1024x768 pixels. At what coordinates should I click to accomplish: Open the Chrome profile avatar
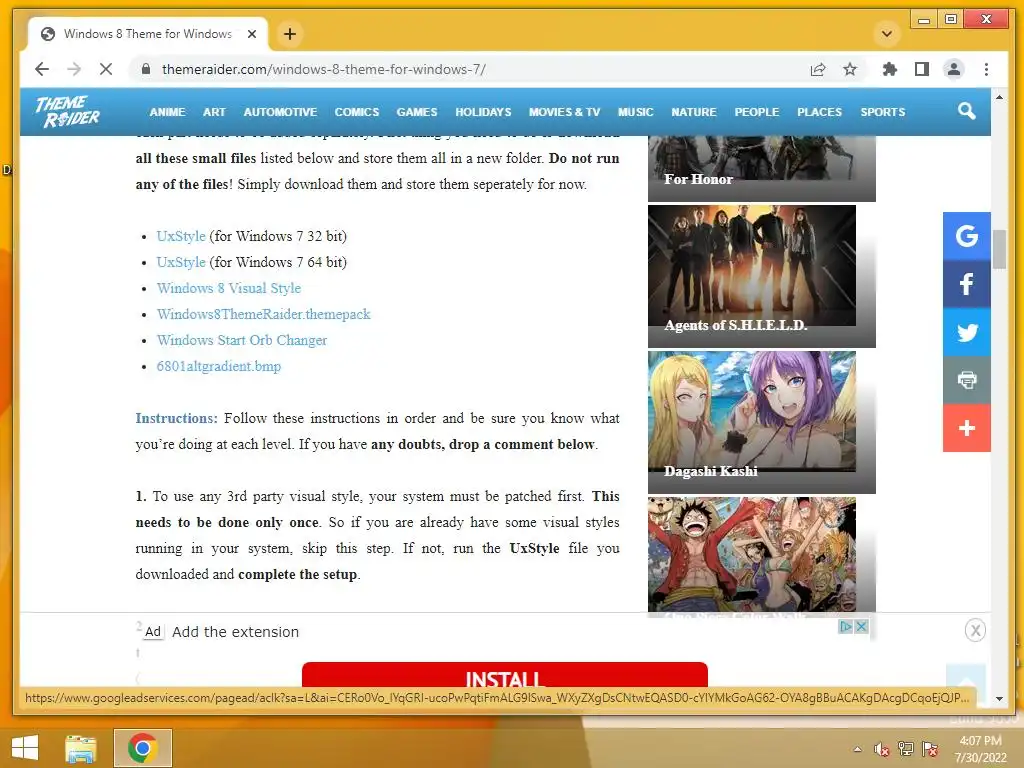click(953, 69)
